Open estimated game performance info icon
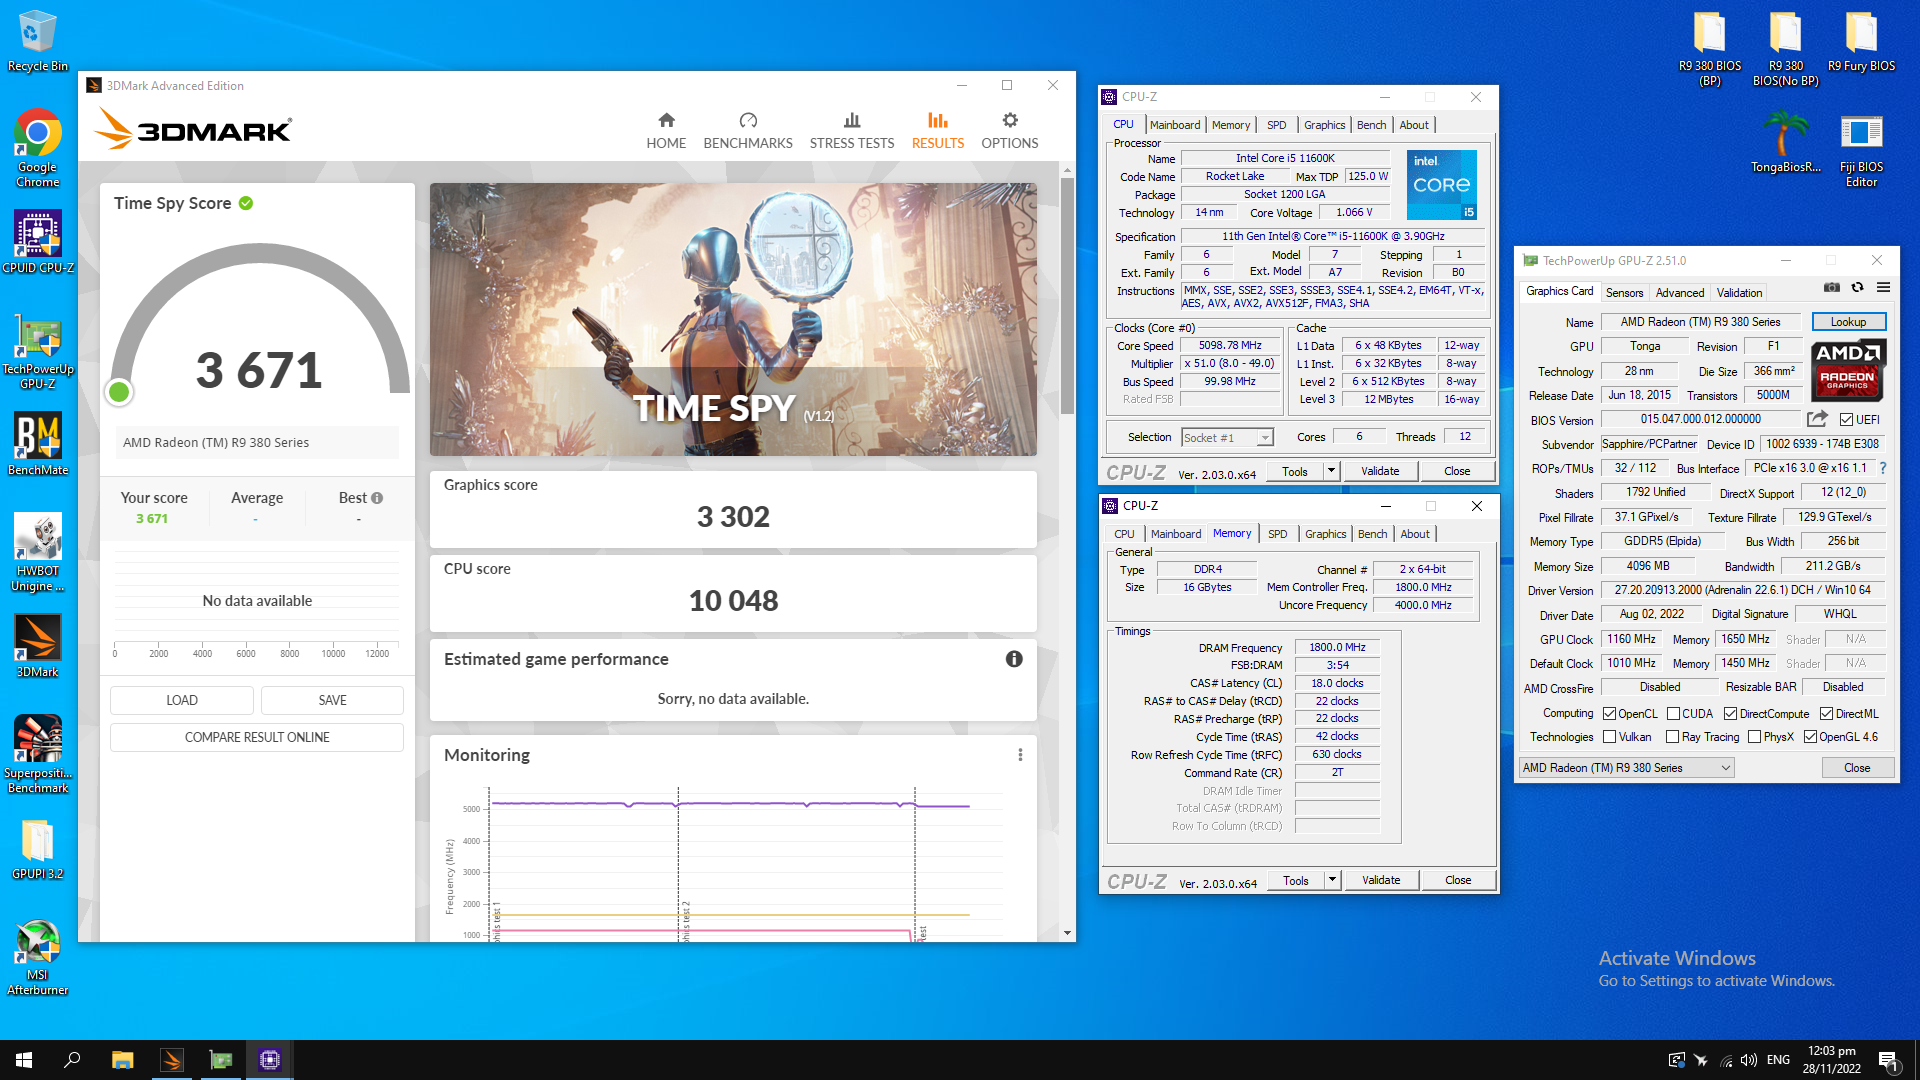 coord(1014,659)
